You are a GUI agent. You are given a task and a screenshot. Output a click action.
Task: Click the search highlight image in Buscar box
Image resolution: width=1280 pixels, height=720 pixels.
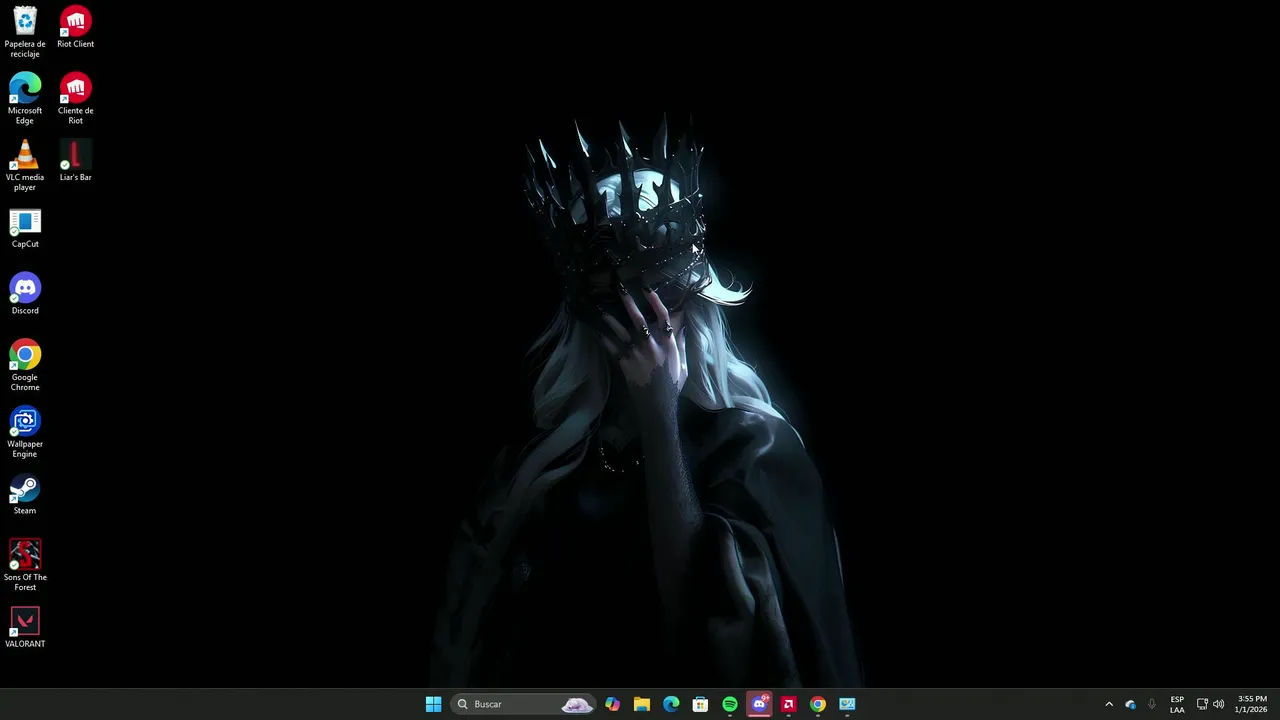click(x=577, y=704)
